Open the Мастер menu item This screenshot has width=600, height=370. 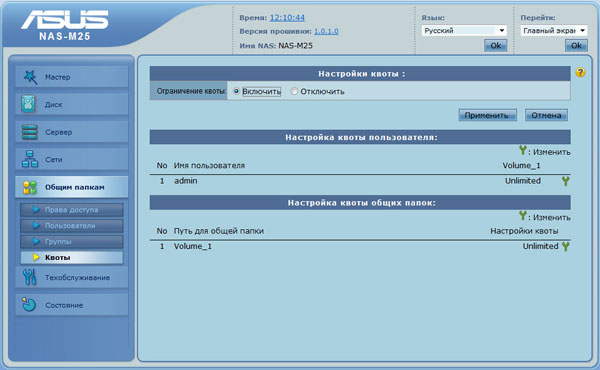click(x=72, y=77)
